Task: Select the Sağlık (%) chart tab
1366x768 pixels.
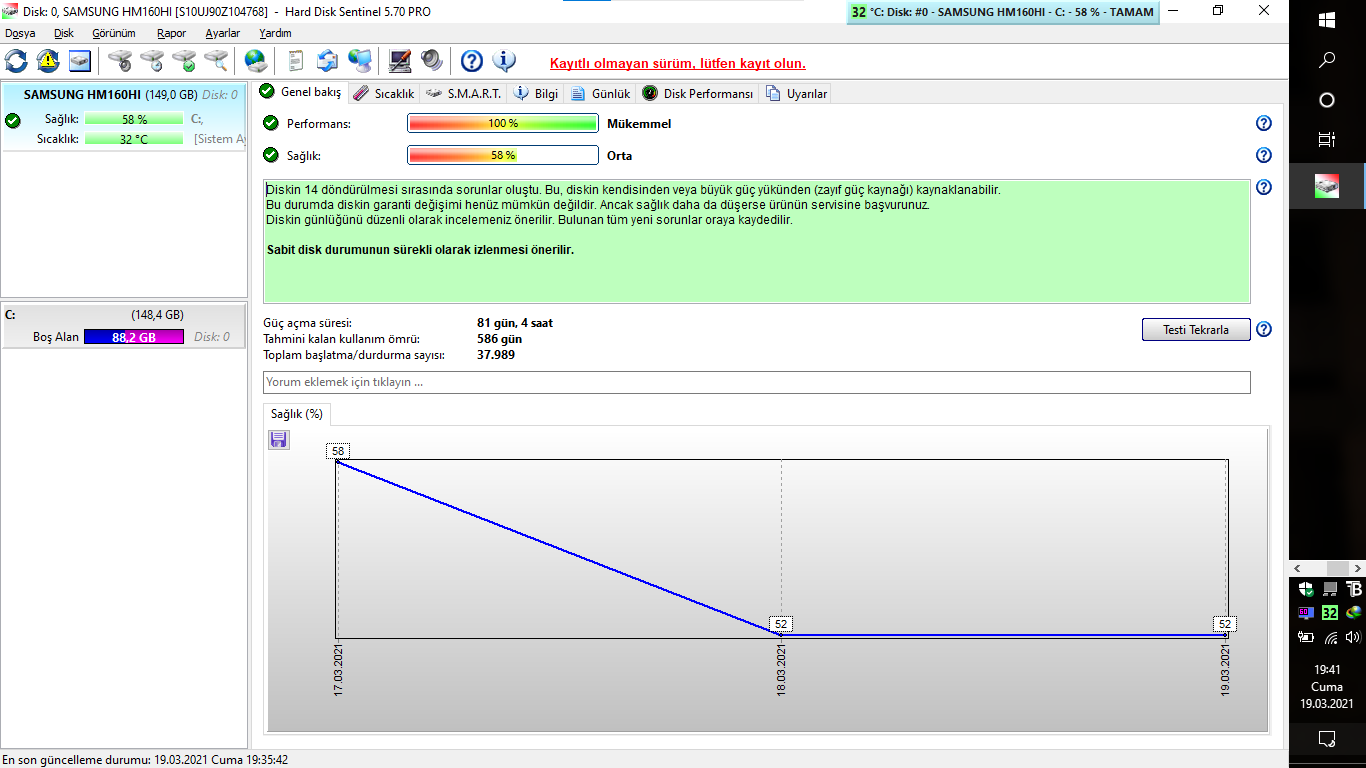Action: [297, 414]
